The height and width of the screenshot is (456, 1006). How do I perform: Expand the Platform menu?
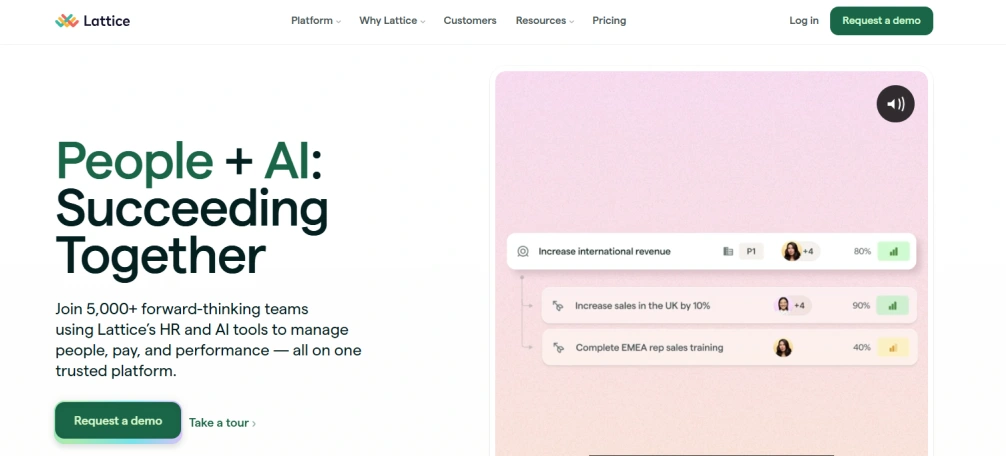click(316, 21)
